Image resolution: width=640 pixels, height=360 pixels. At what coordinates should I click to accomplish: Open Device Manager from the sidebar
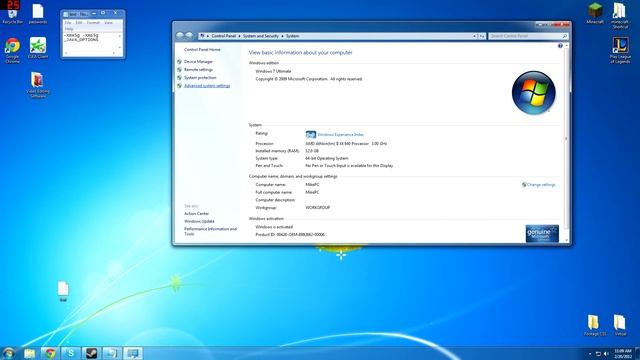pyautogui.click(x=198, y=62)
